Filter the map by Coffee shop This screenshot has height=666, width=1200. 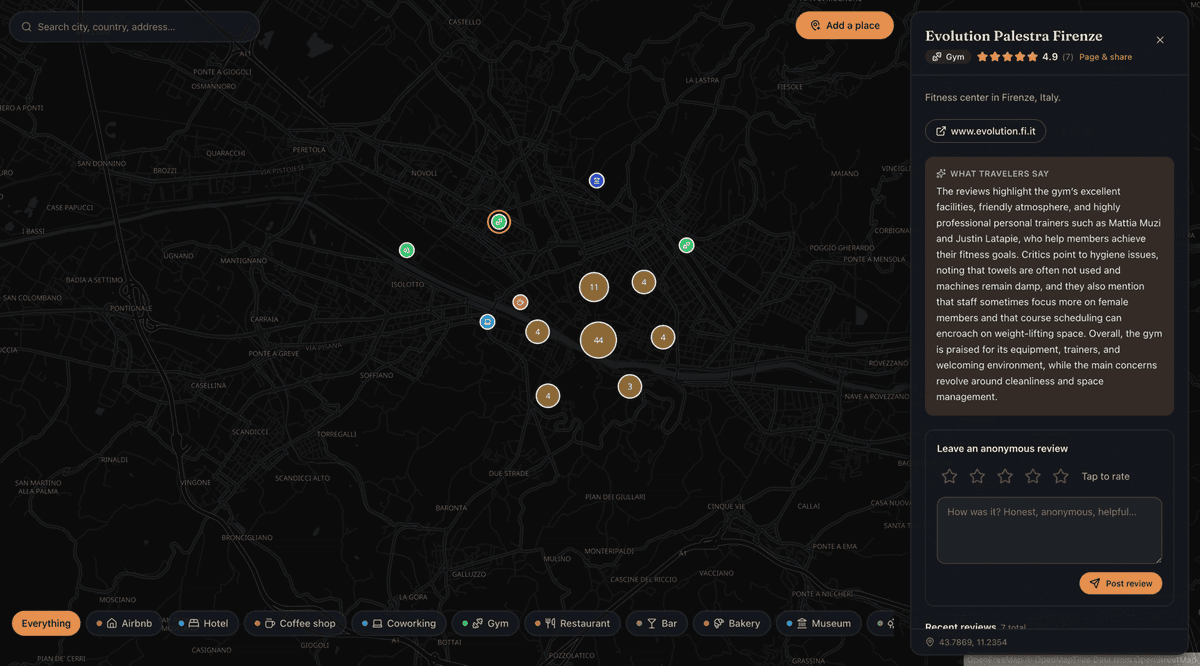click(x=295, y=623)
